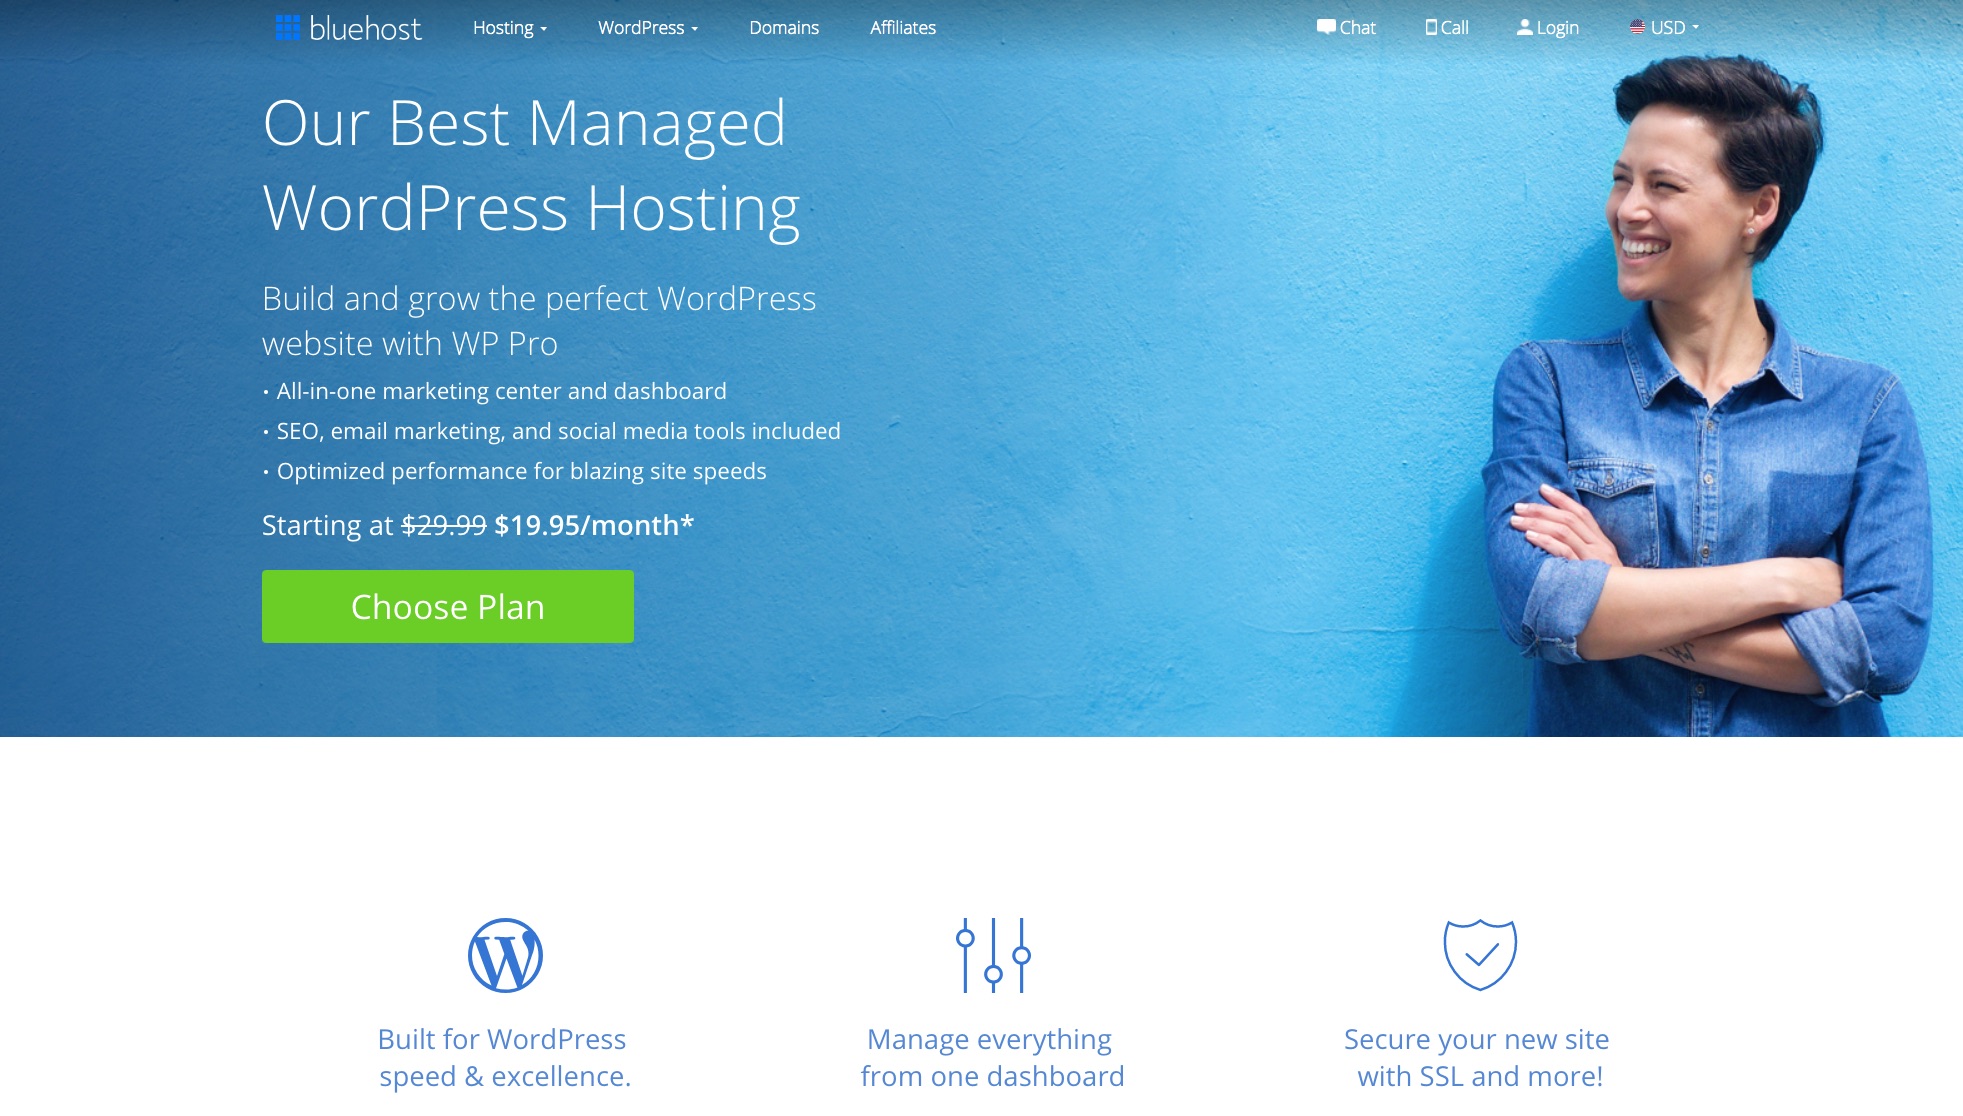Click the SSL shield checkmark icon
The image size is (1963, 1116).
(1480, 955)
